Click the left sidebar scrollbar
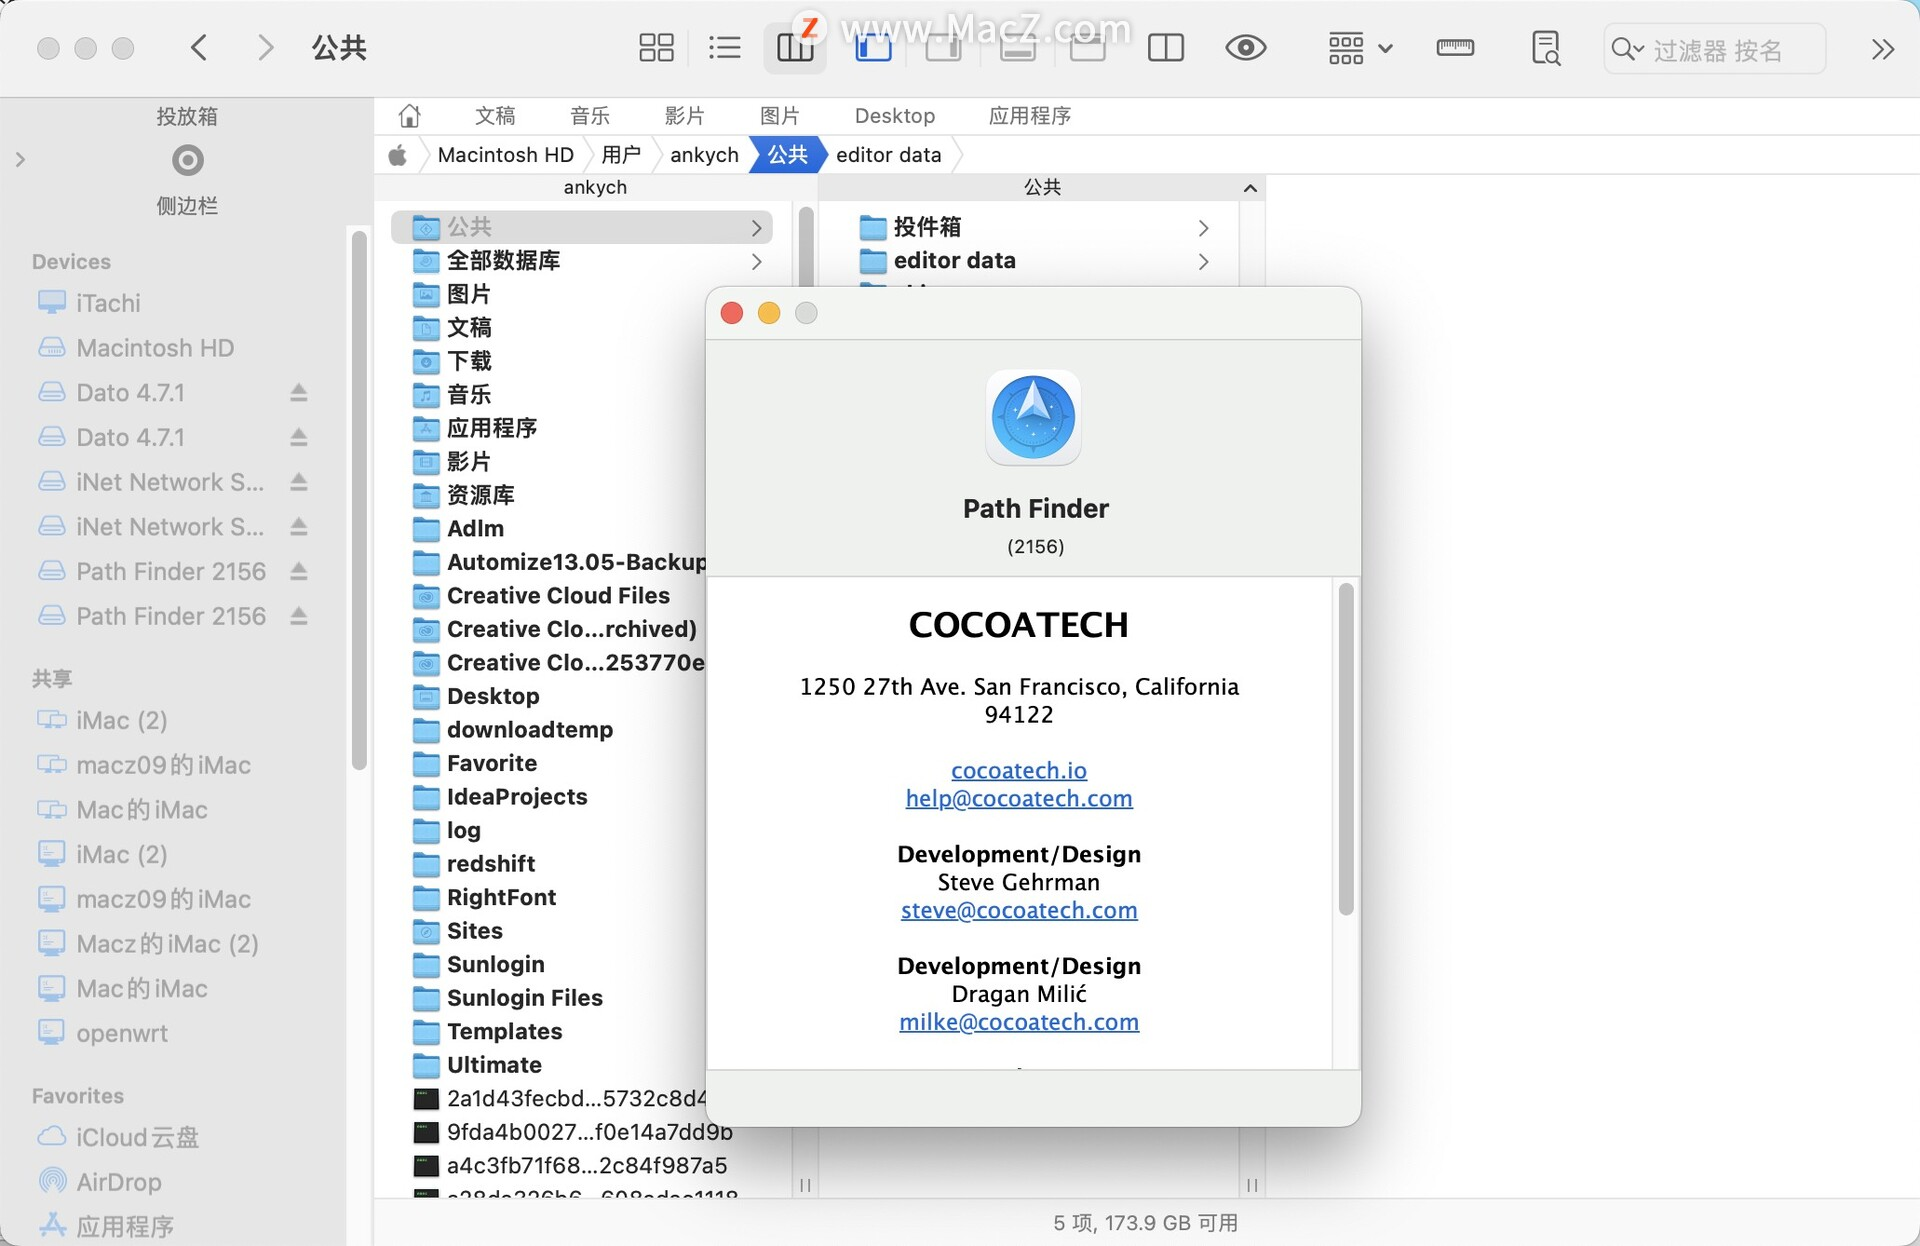The image size is (1920, 1246). click(x=359, y=500)
